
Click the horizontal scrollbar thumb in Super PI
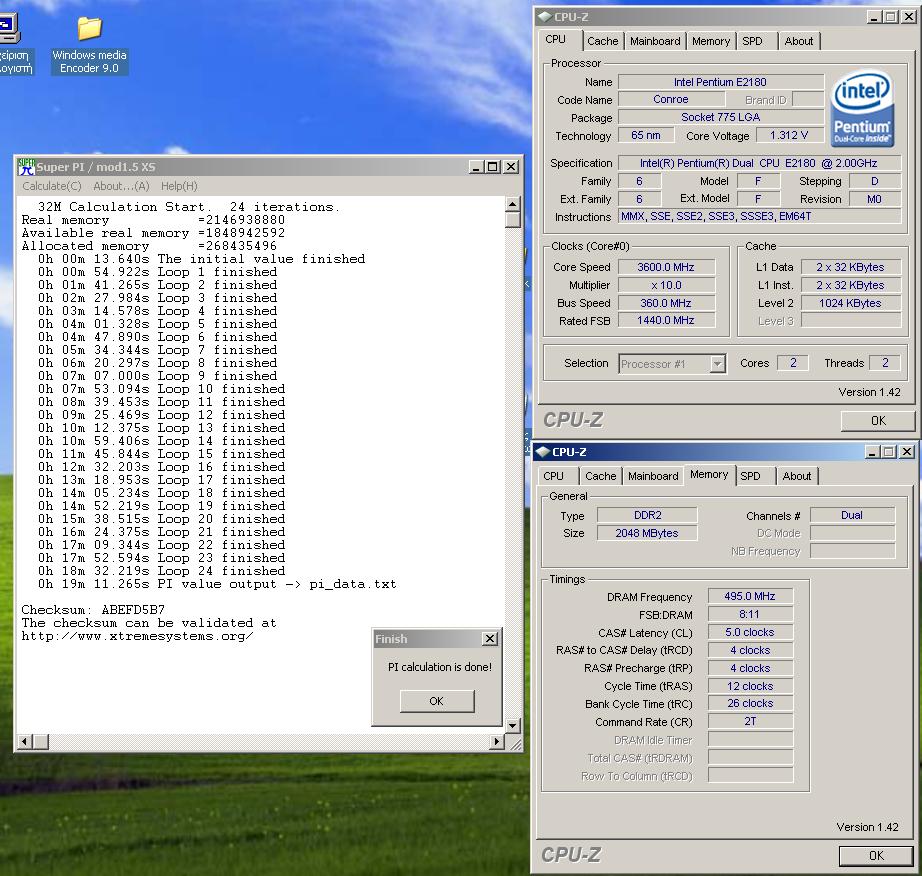(41, 741)
